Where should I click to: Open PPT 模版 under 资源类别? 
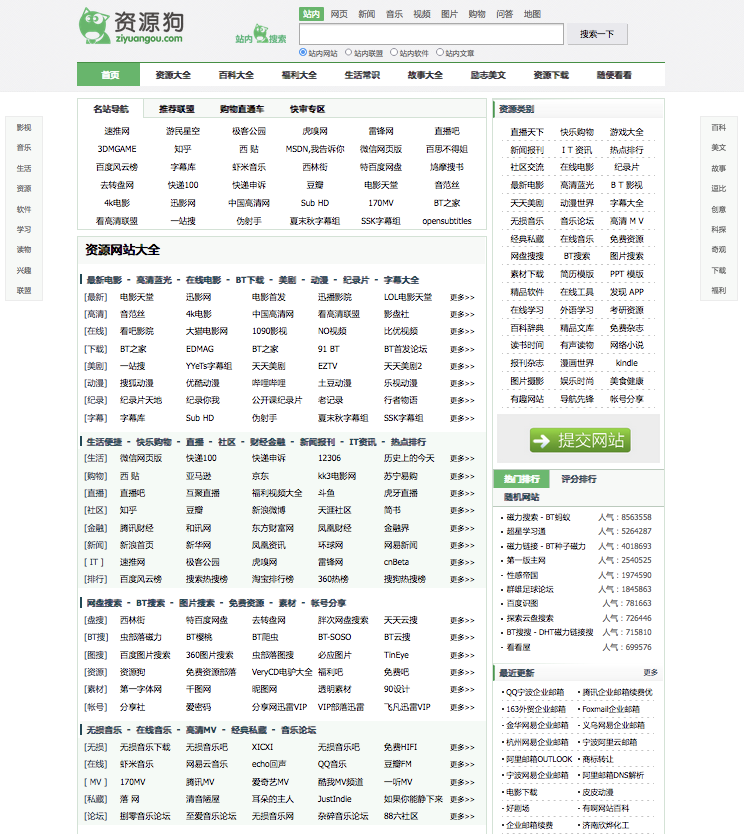(x=626, y=274)
